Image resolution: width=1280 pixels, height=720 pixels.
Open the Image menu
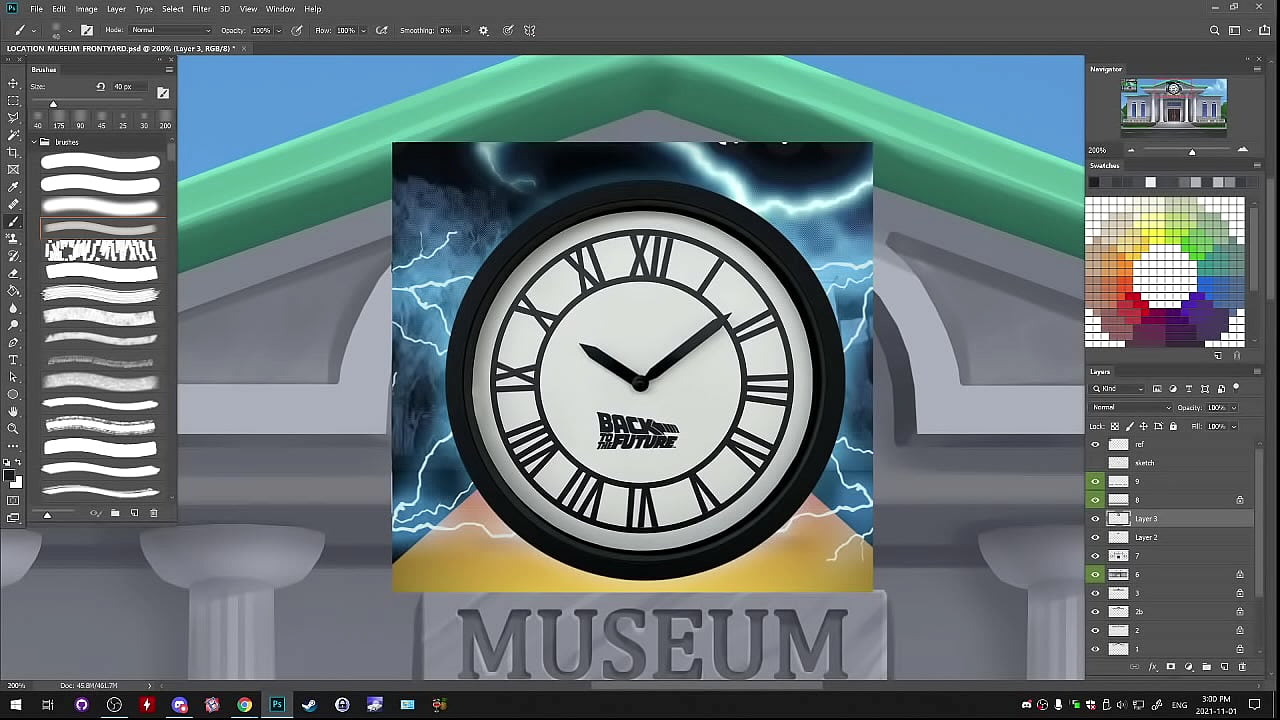(87, 9)
